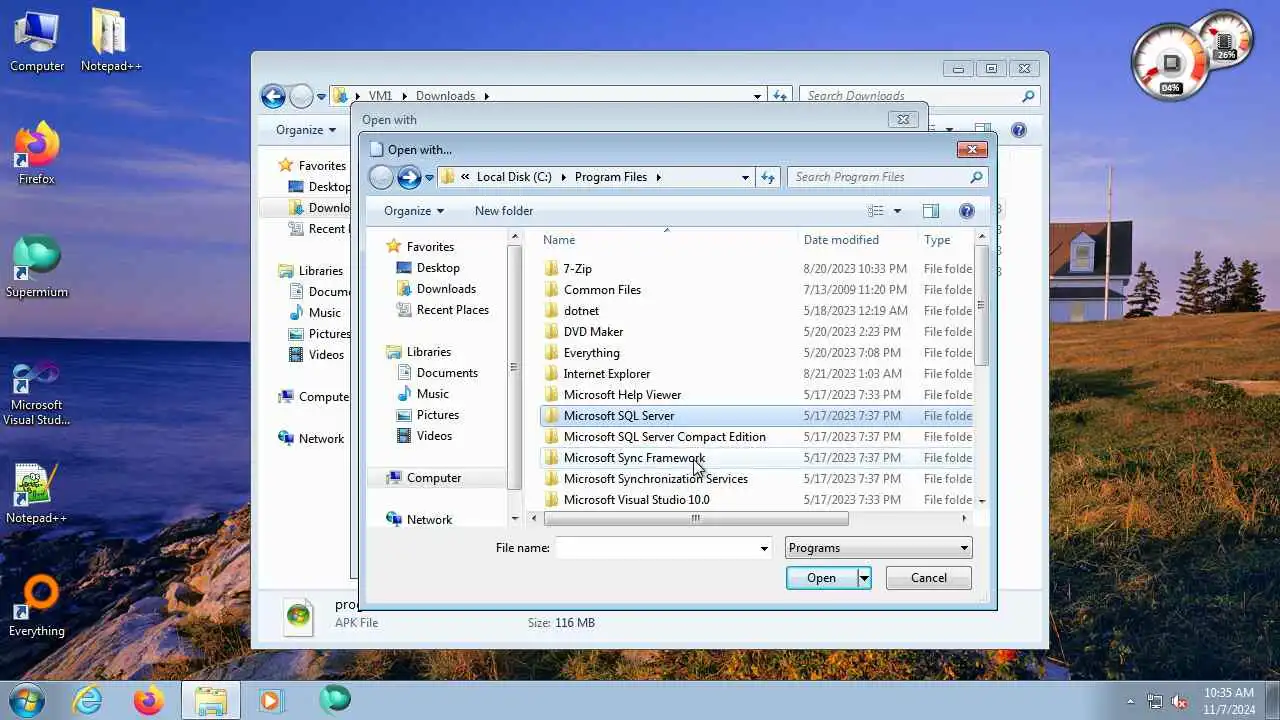Image resolution: width=1280 pixels, height=720 pixels.
Task: Launch Firefox from desktop shortcut
Action: [x=37, y=153]
